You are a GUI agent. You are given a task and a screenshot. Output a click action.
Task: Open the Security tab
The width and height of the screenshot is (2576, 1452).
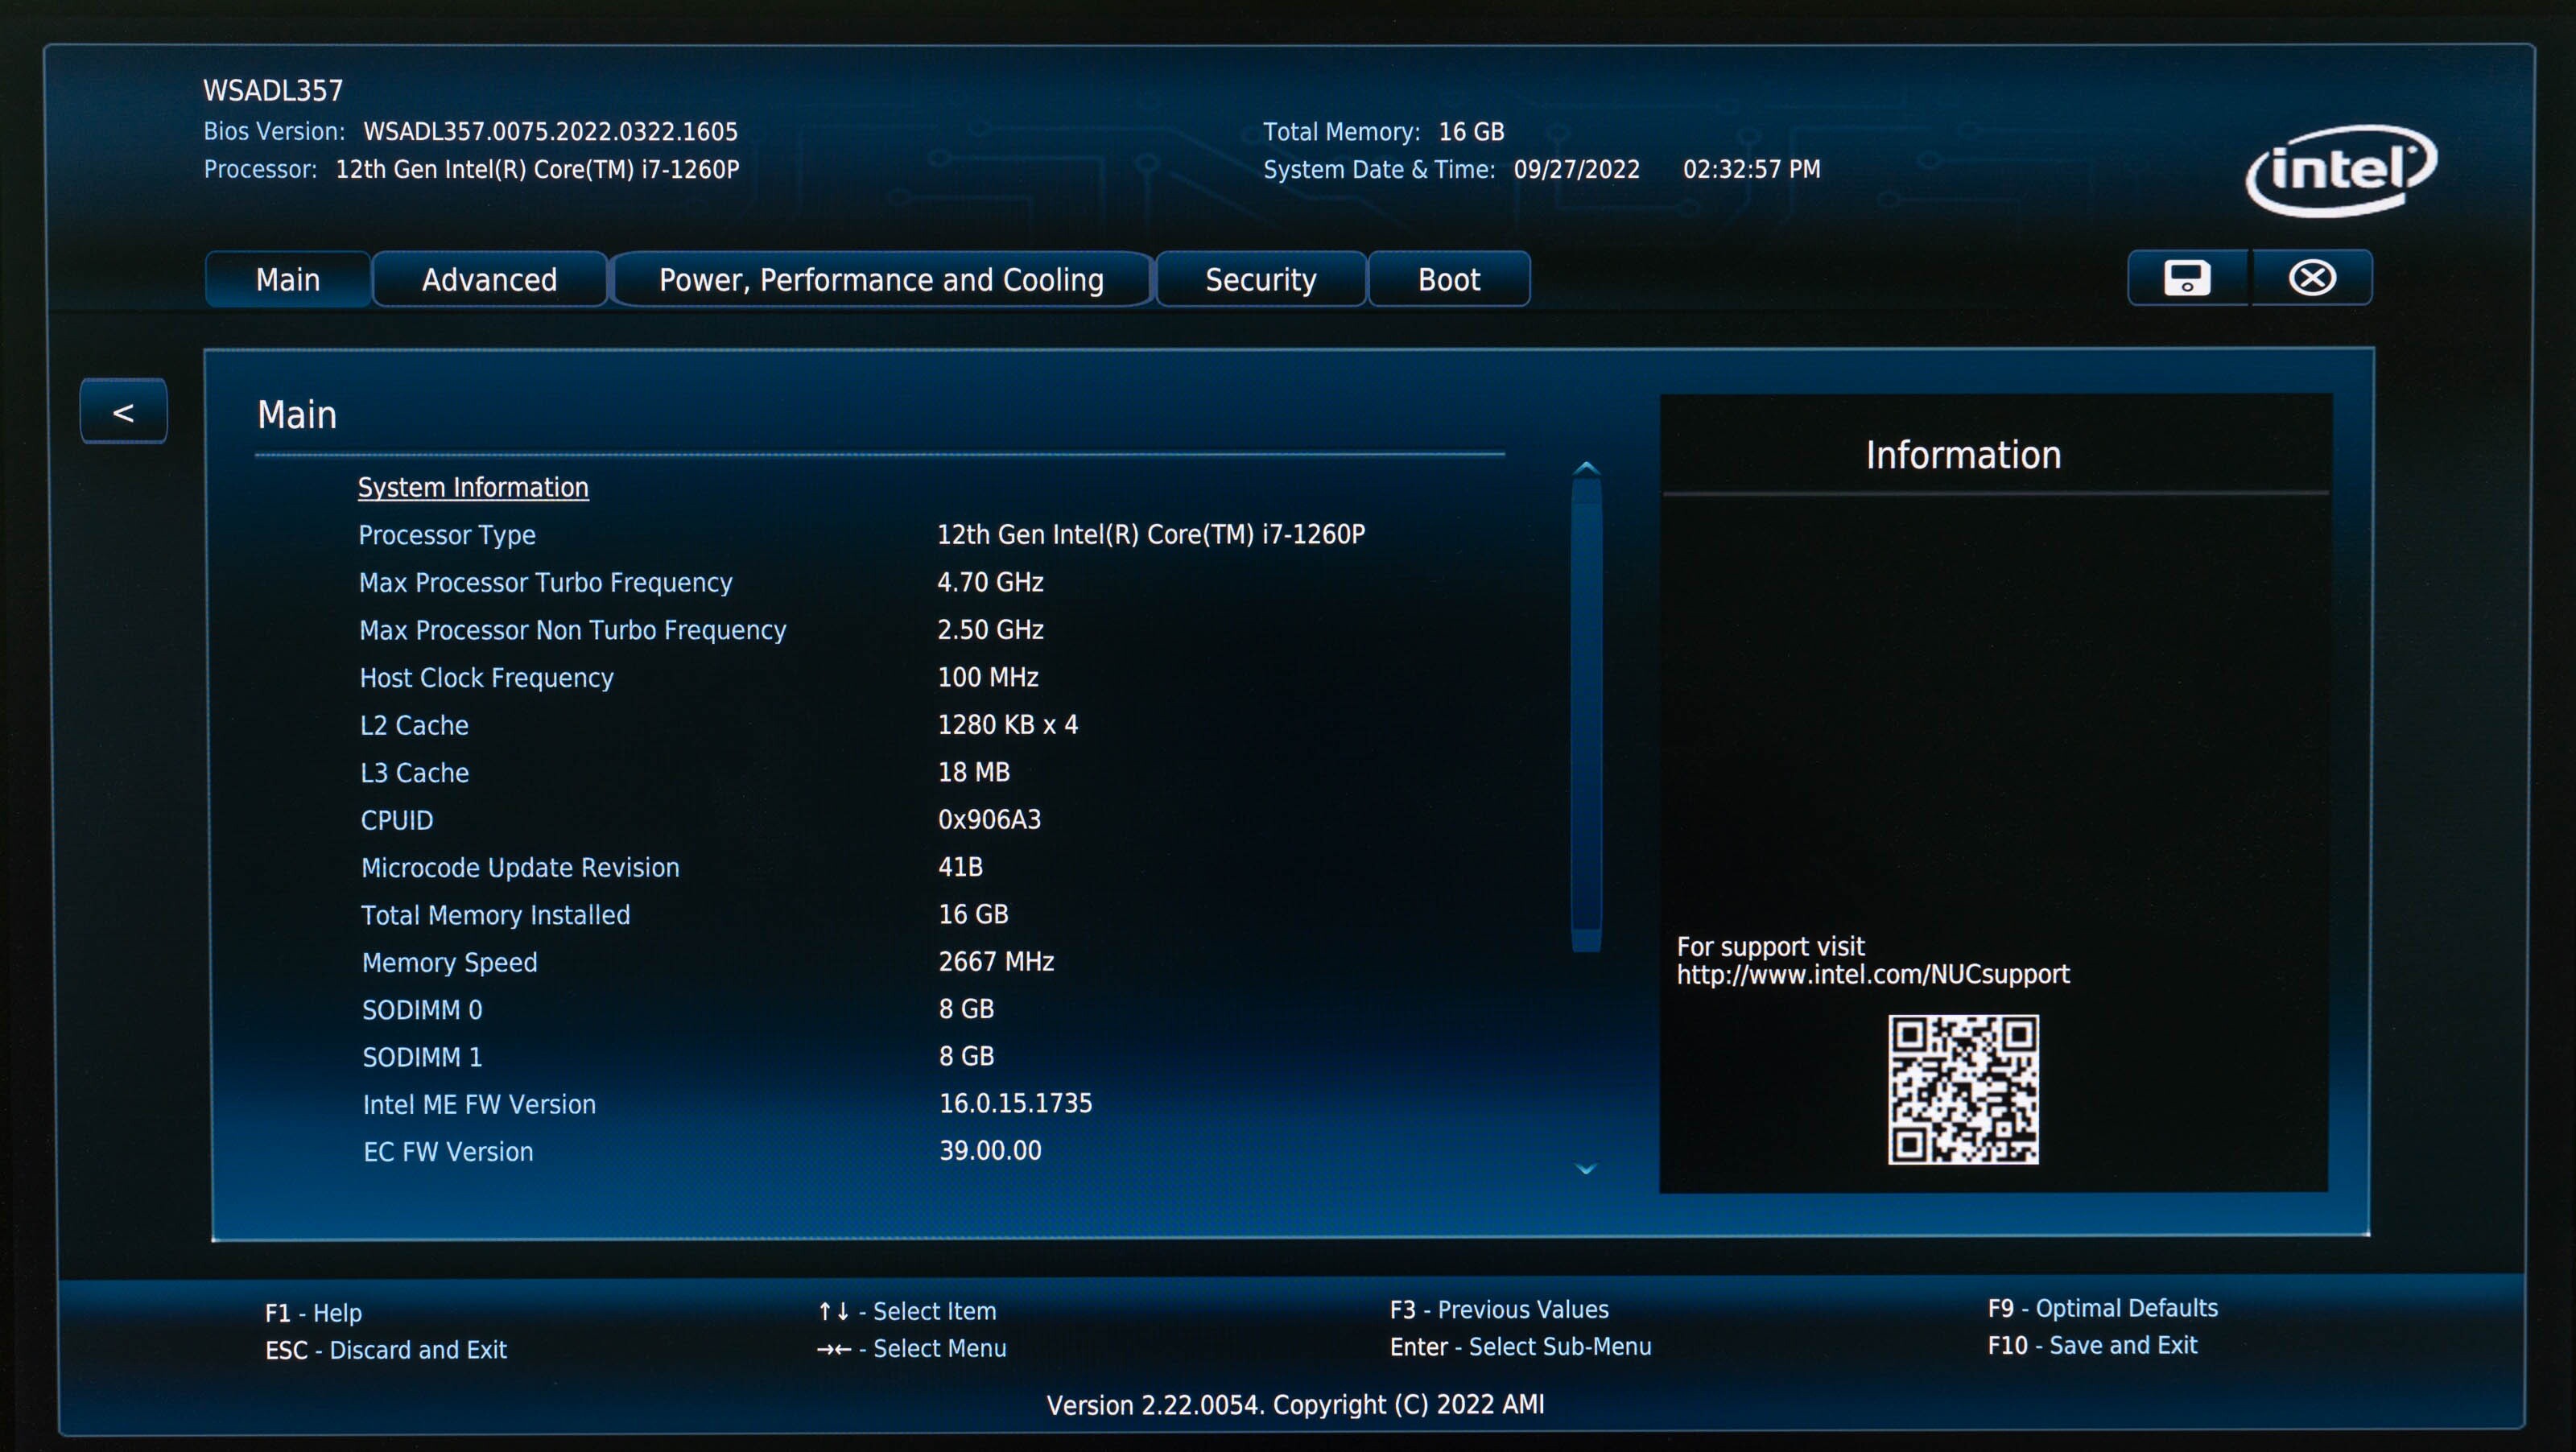[x=1260, y=280]
